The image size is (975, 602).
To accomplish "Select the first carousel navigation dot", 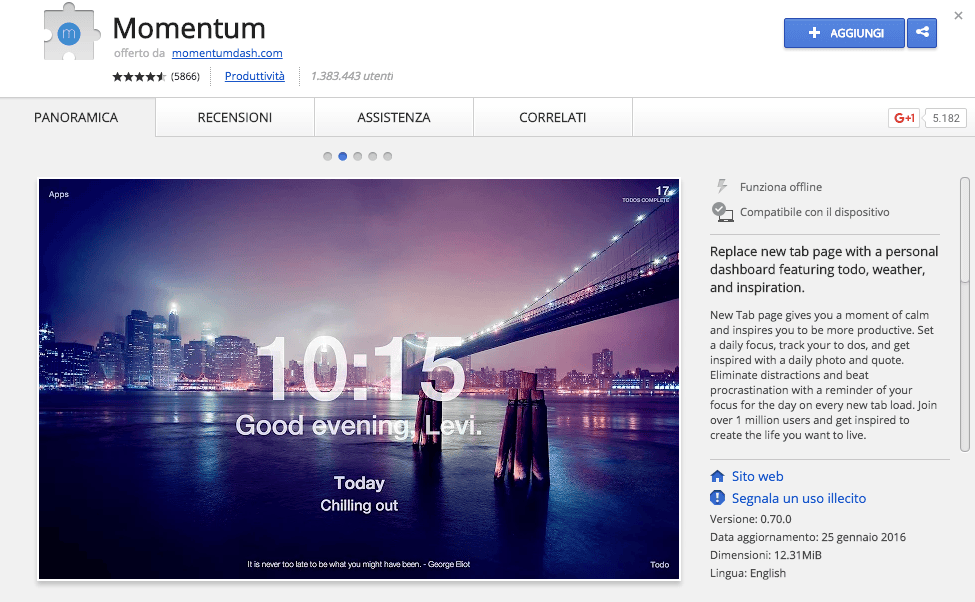I will [327, 156].
